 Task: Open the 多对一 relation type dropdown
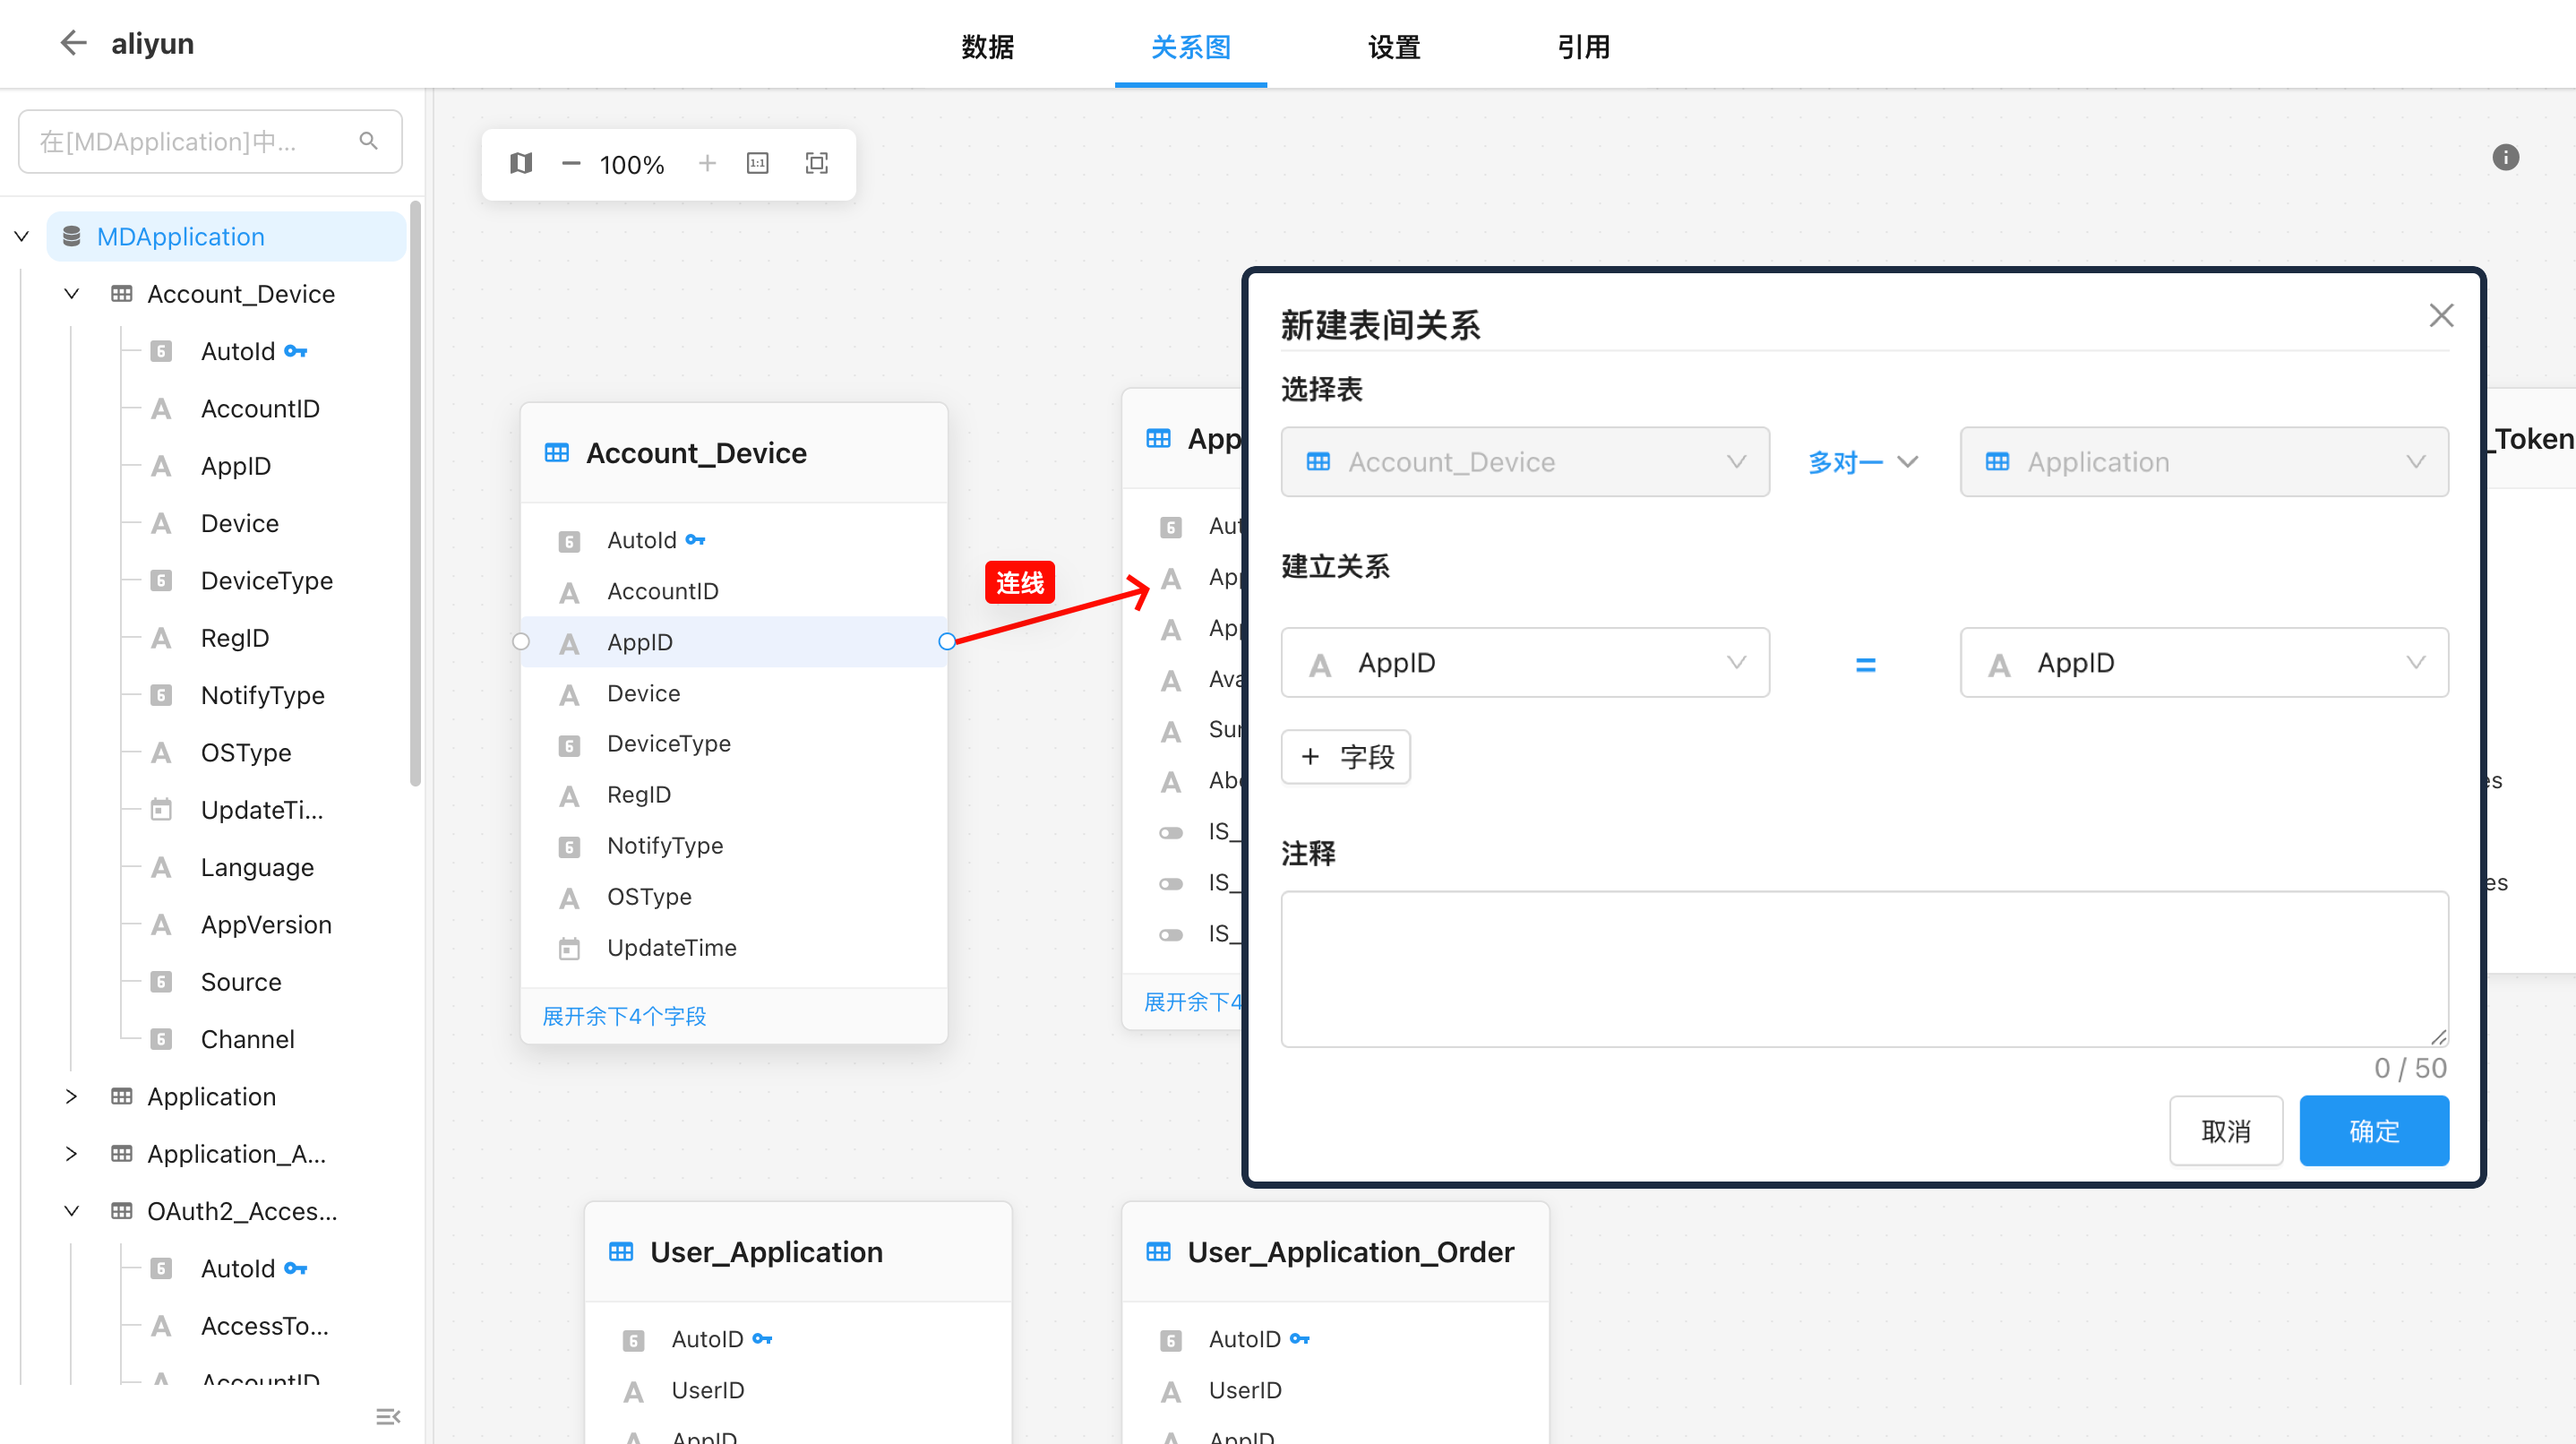(1863, 461)
